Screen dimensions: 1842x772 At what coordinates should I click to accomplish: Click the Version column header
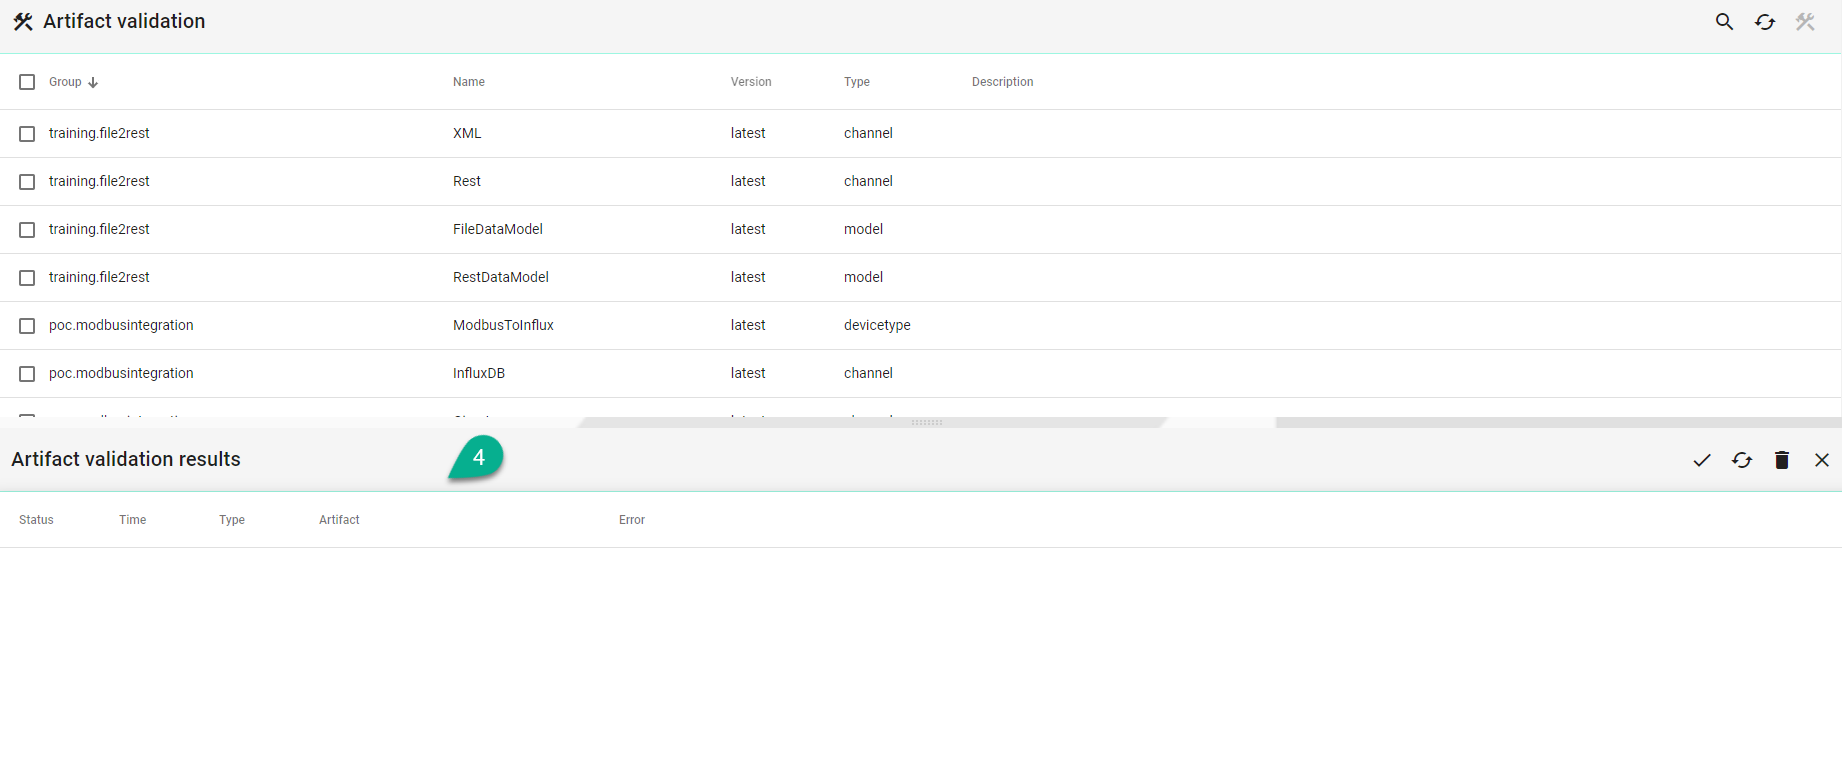(x=750, y=82)
